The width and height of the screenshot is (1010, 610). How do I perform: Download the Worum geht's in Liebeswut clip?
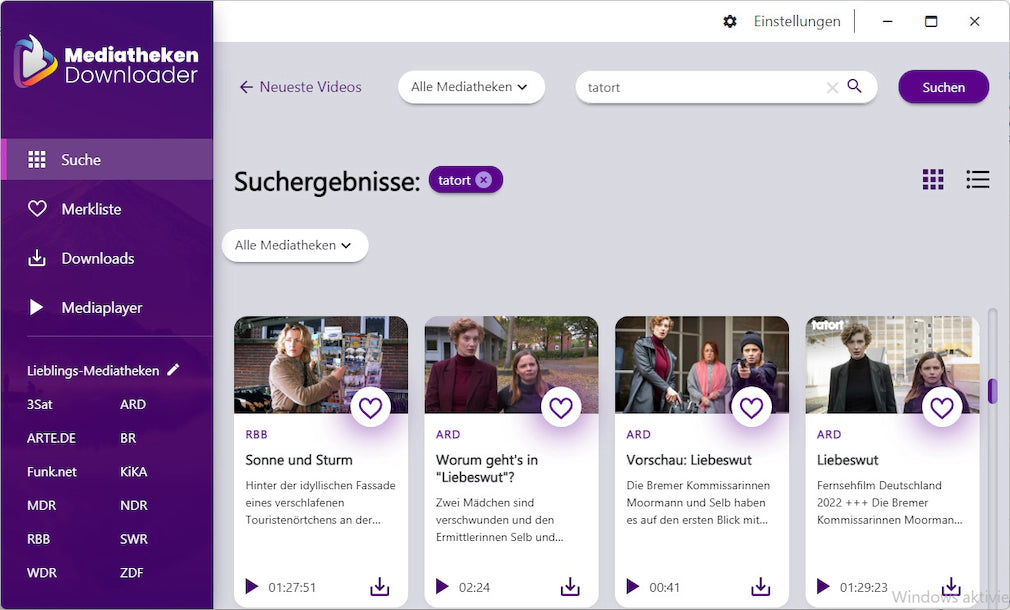570,587
